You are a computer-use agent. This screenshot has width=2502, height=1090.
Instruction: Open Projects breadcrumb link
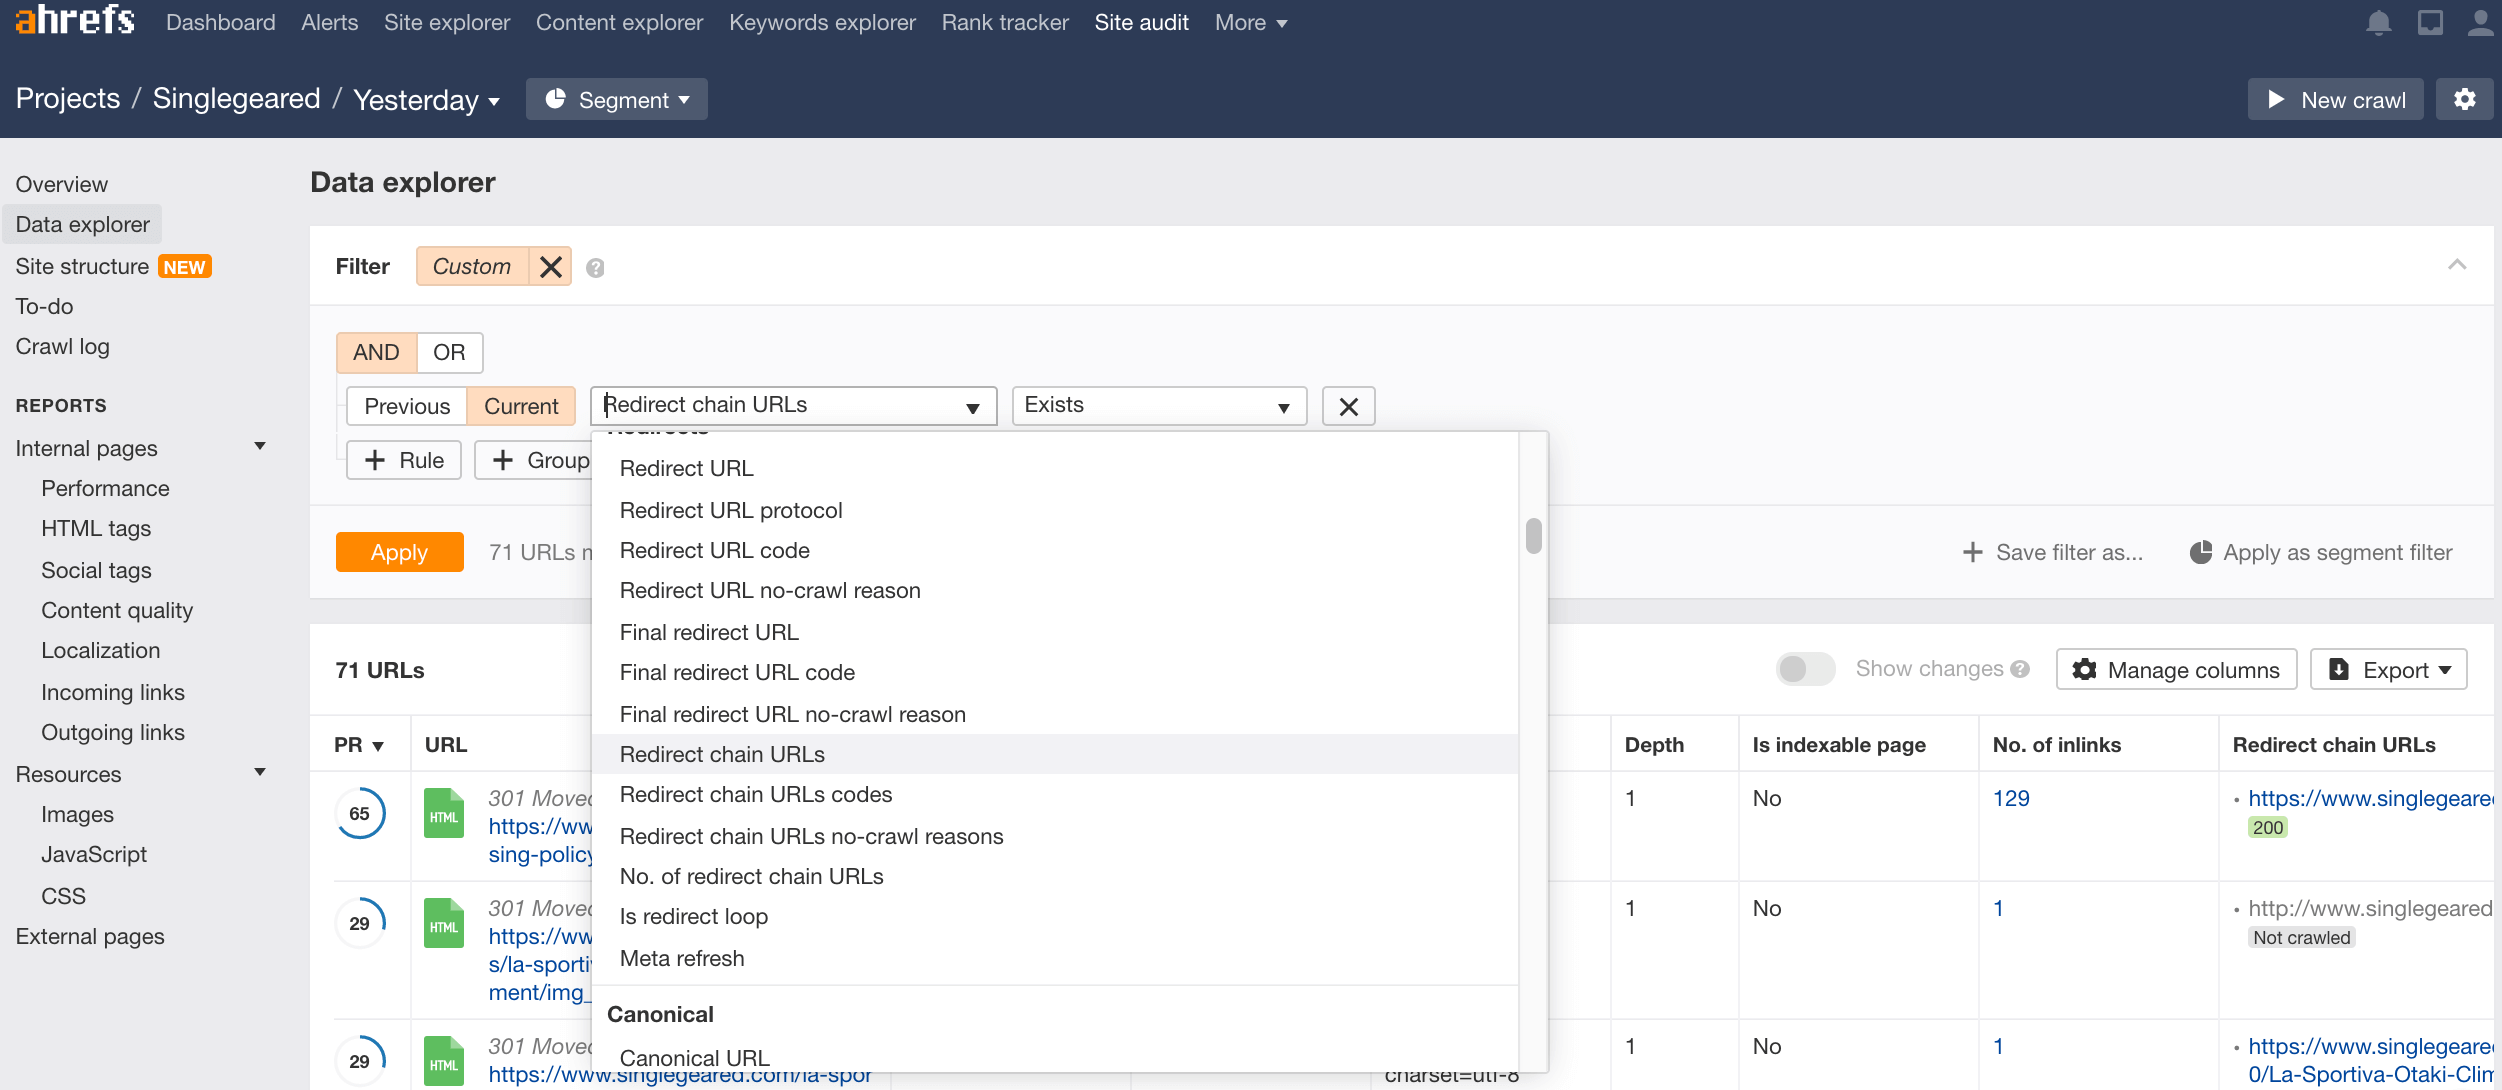click(x=68, y=98)
